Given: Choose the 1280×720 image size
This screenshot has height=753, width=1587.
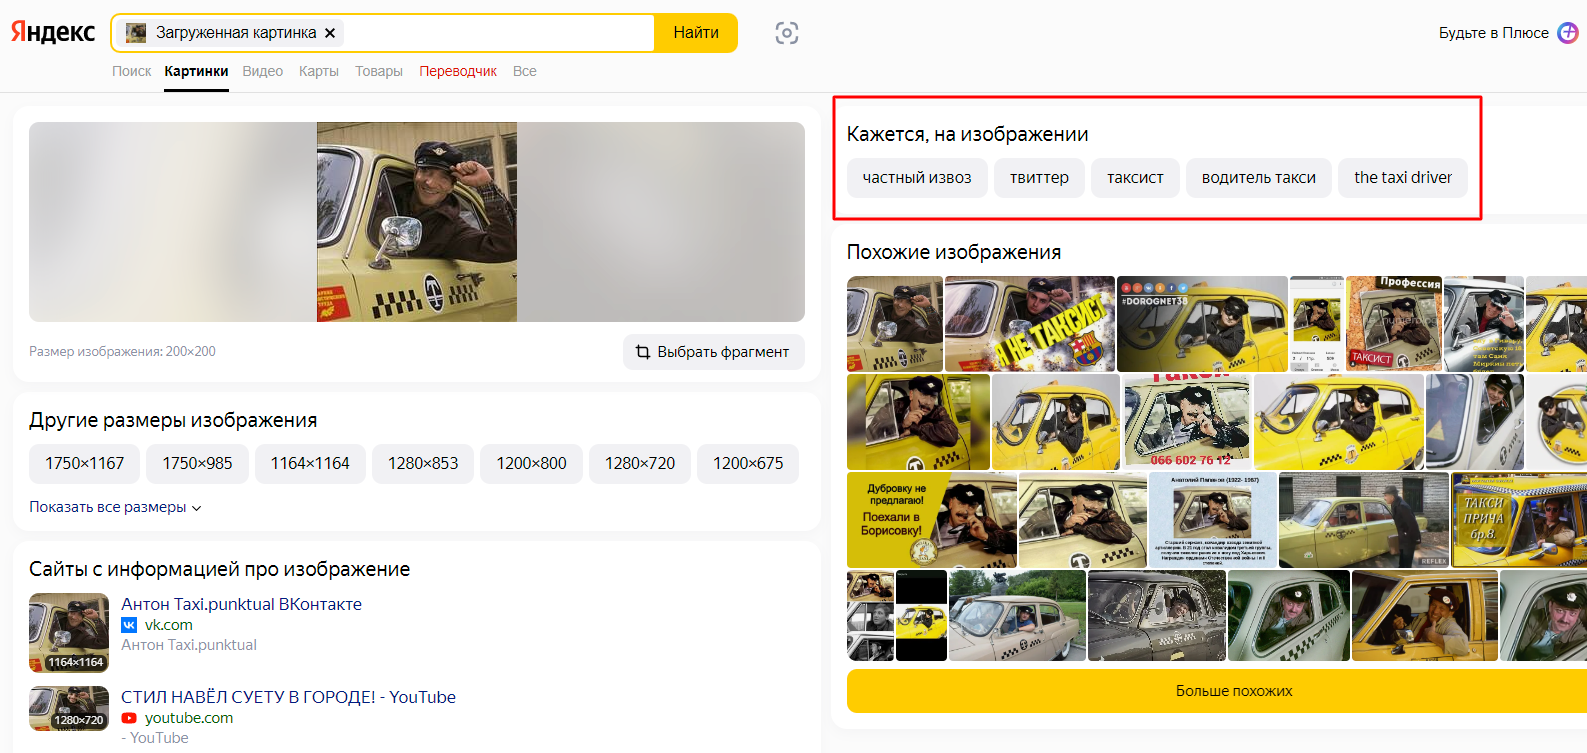Looking at the screenshot, I should [640, 463].
